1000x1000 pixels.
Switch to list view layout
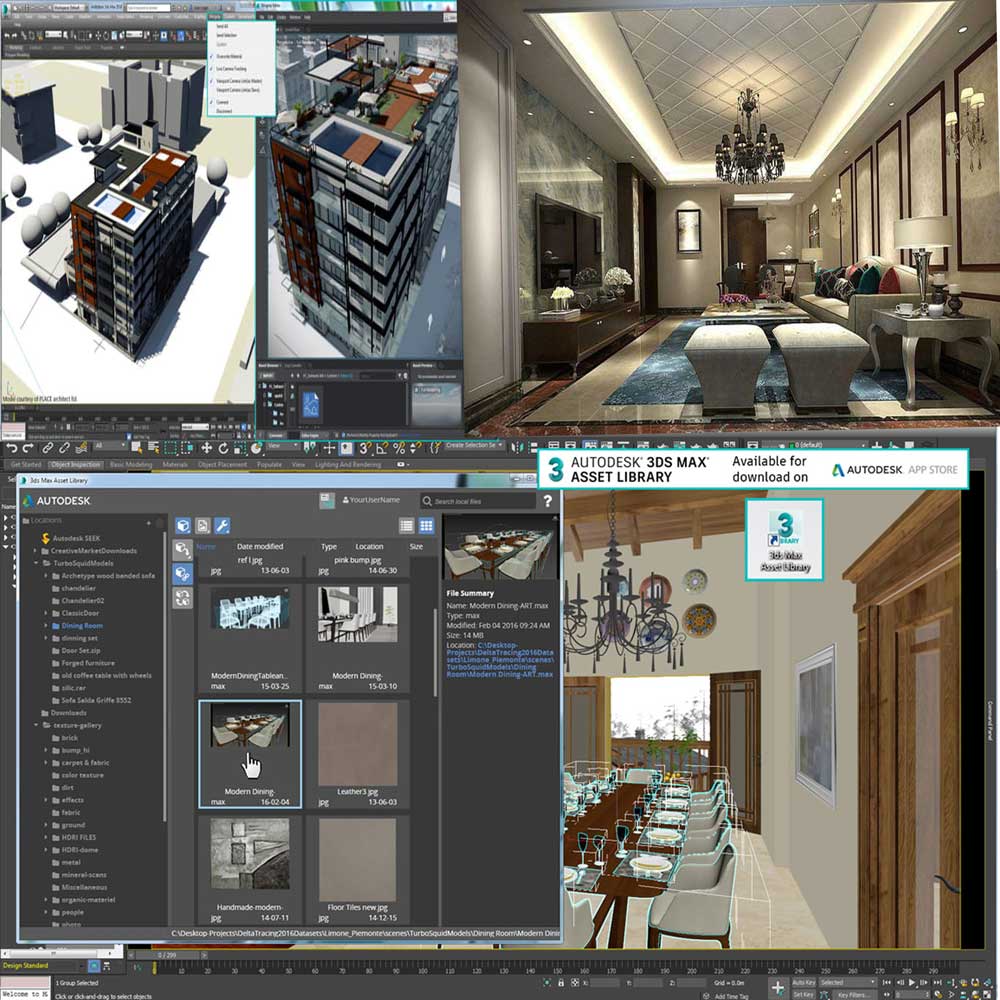click(406, 525)
